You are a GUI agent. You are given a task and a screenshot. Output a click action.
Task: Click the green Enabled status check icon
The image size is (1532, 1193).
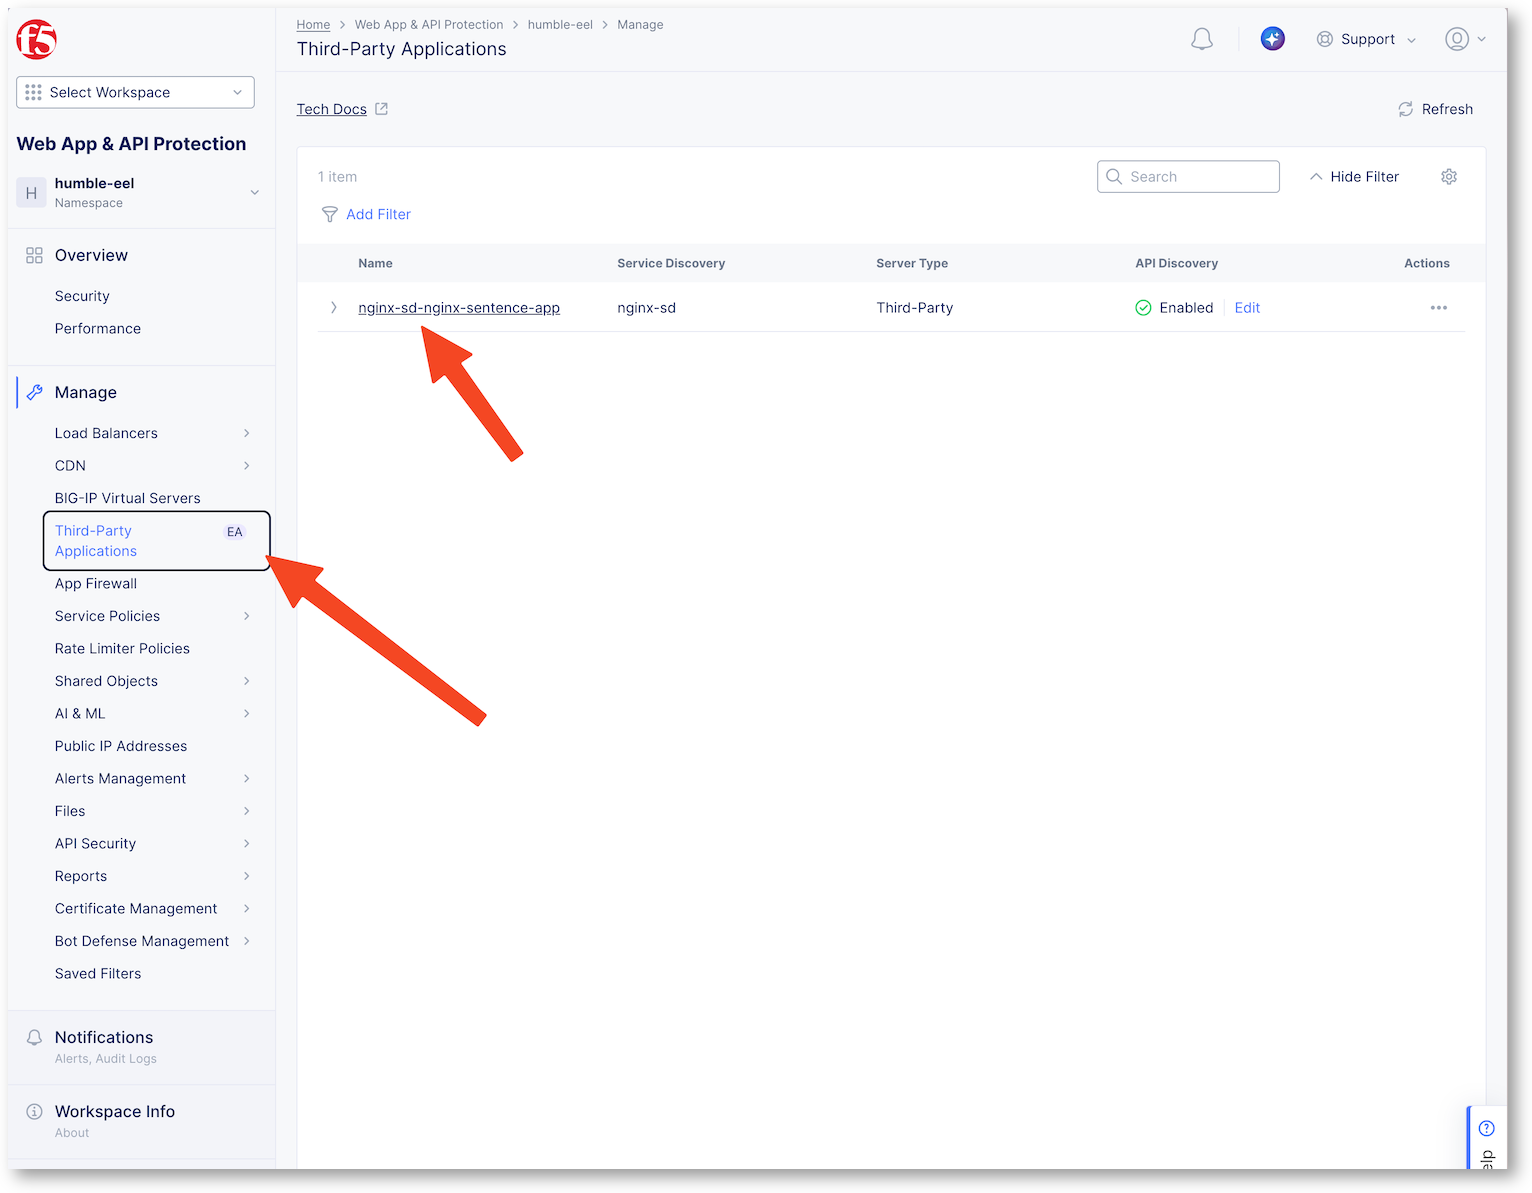click(1143, 308)
